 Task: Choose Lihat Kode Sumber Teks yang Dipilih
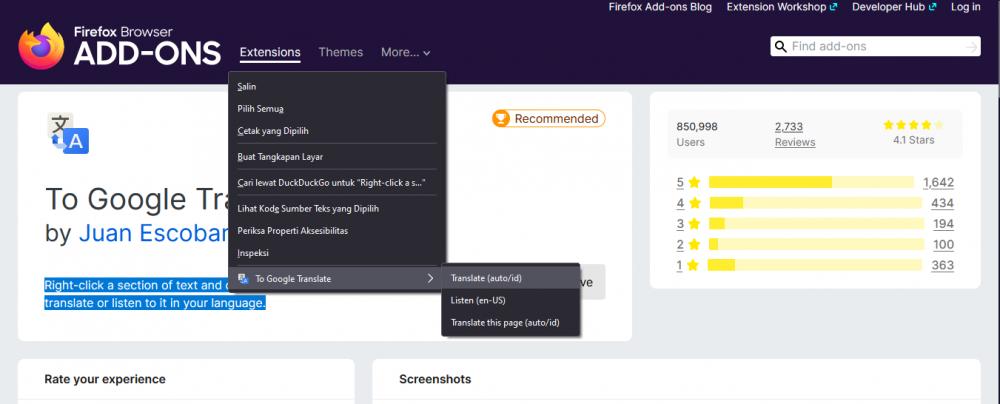click(x=337, y=208)
